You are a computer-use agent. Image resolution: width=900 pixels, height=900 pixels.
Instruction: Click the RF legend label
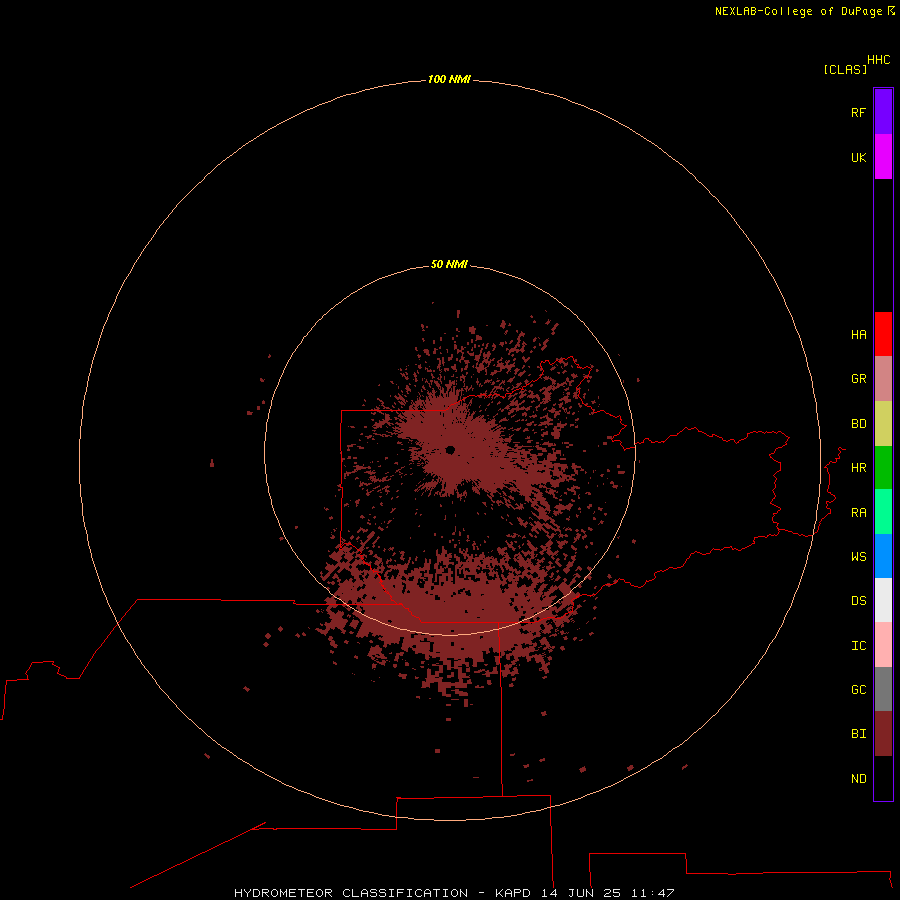[x=858, y=112]
